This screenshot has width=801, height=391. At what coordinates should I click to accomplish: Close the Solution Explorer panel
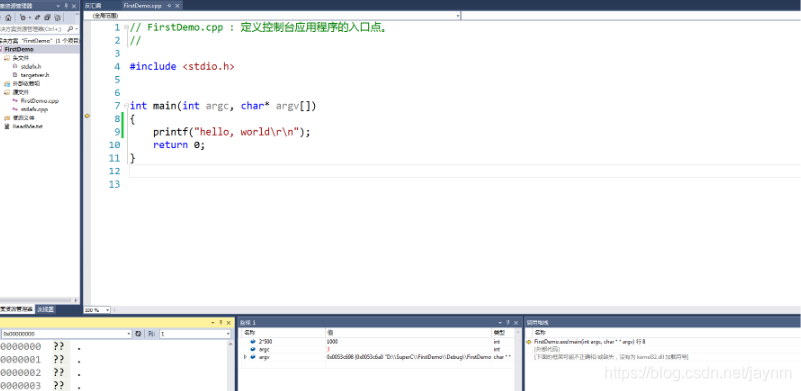(74, 6)
